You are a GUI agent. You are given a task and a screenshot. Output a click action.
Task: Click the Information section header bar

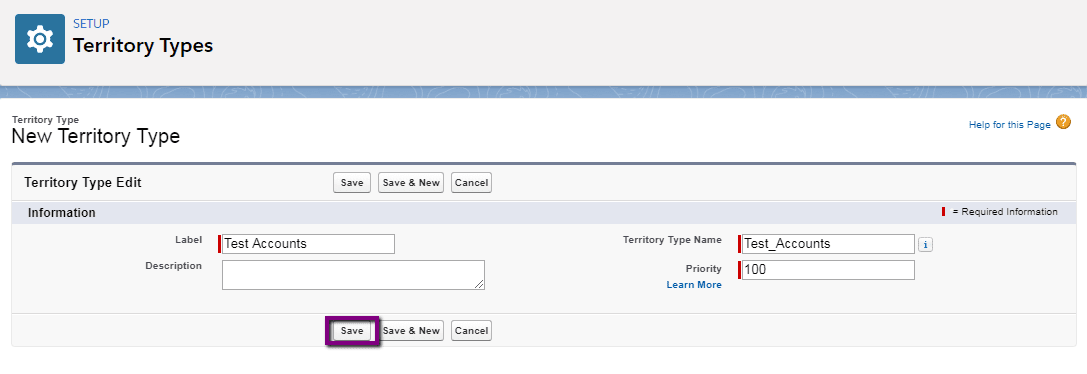(544, 212)
